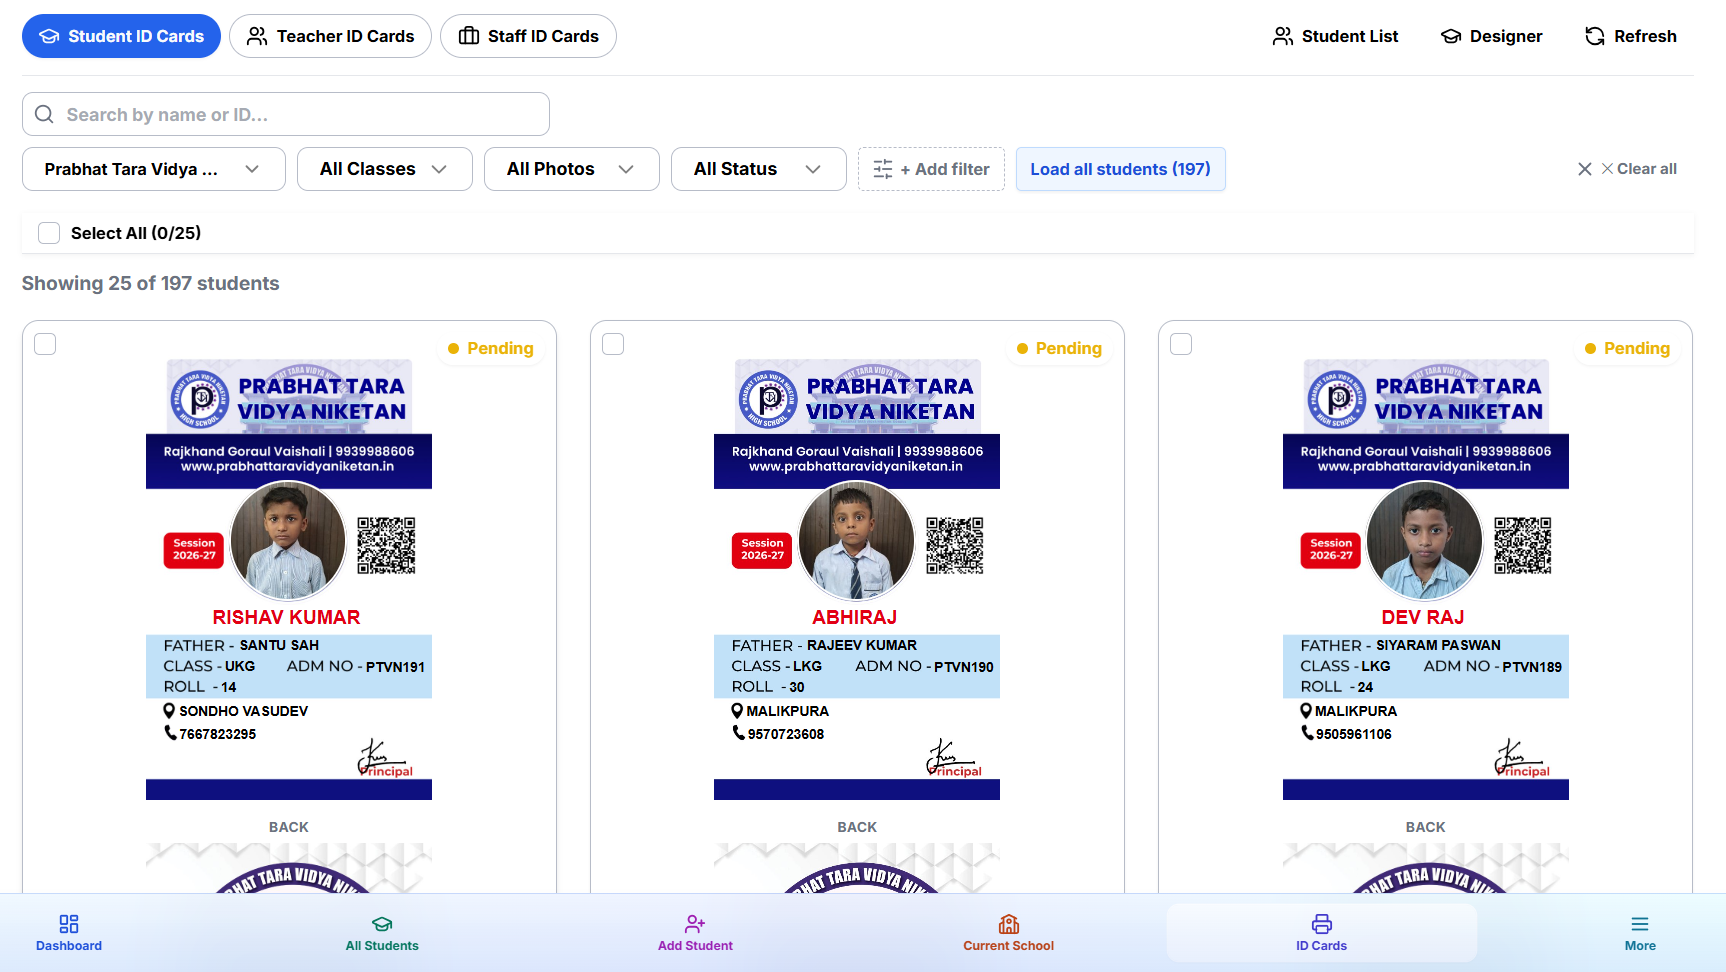This screenshot has height=972, width=1726.
Task: Expand the All Status dropdown
Action: [759, 169]
